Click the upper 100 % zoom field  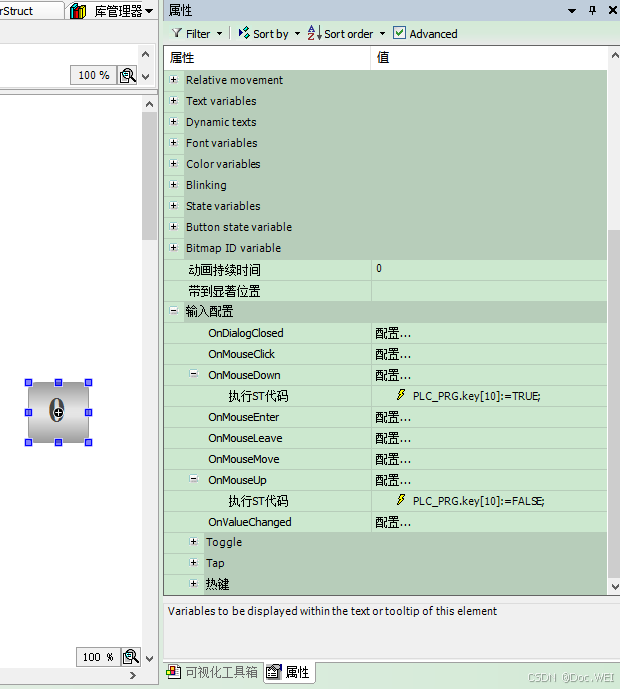(94, 75)
